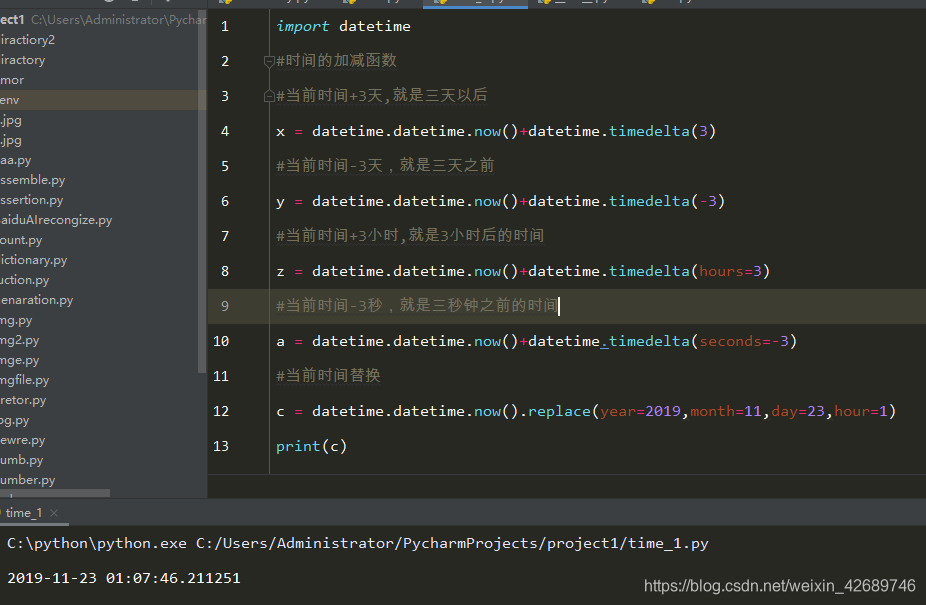Viewport: 926px width, 605px height.
Task: Click 'month=11' argument in replace call
Action: (x=726, y=411)
